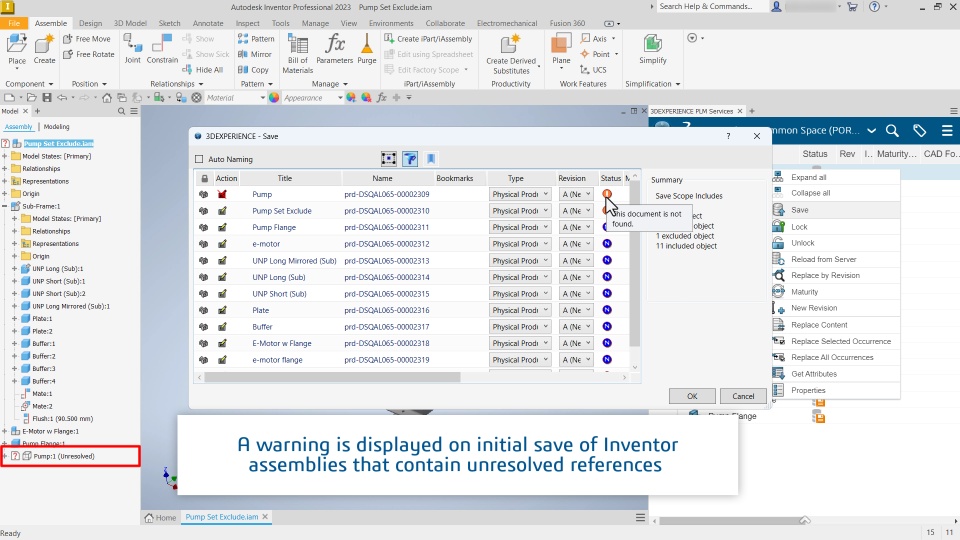Viewport: 960px width, 540px height.
Task: Click the select-all icon in Save dialog
Action: [x=388, y=159]
